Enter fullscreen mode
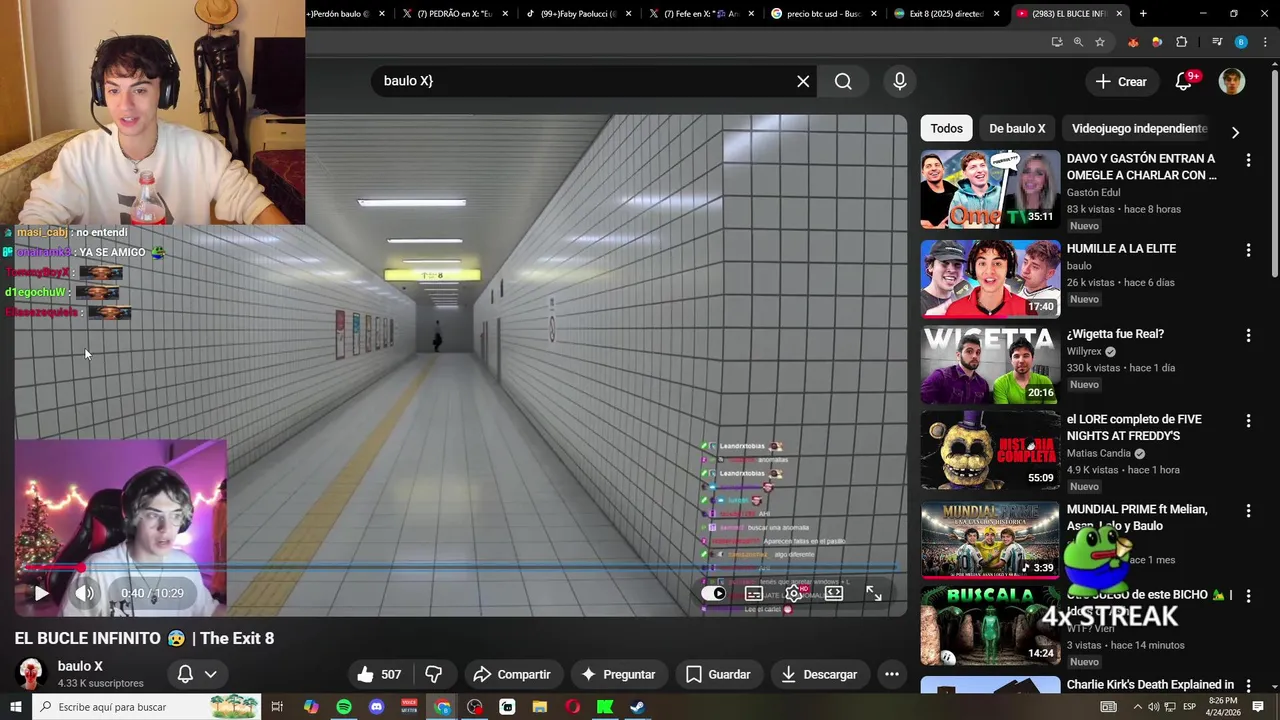The width and height of the screenshot is (1280, 720). (x=874, y=593)
